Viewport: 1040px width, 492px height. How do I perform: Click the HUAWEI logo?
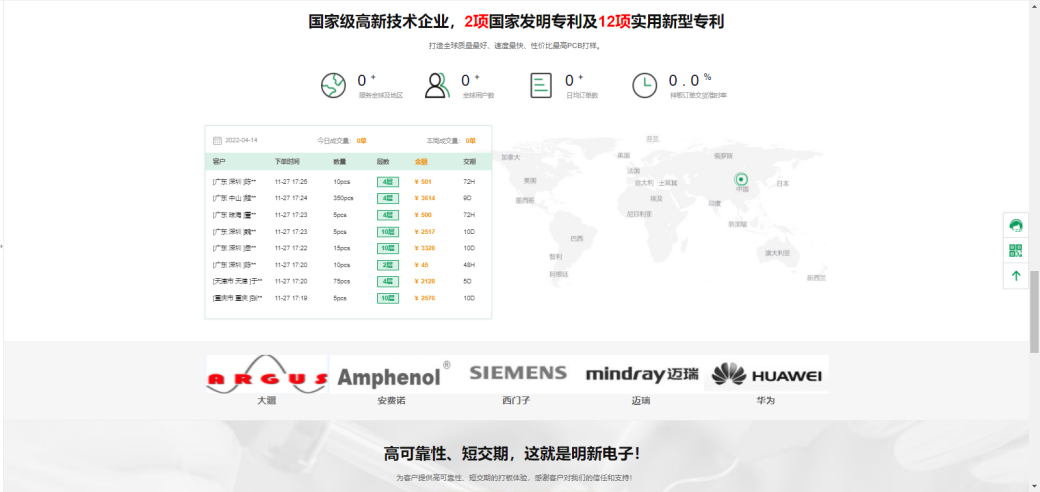(766, 375)
